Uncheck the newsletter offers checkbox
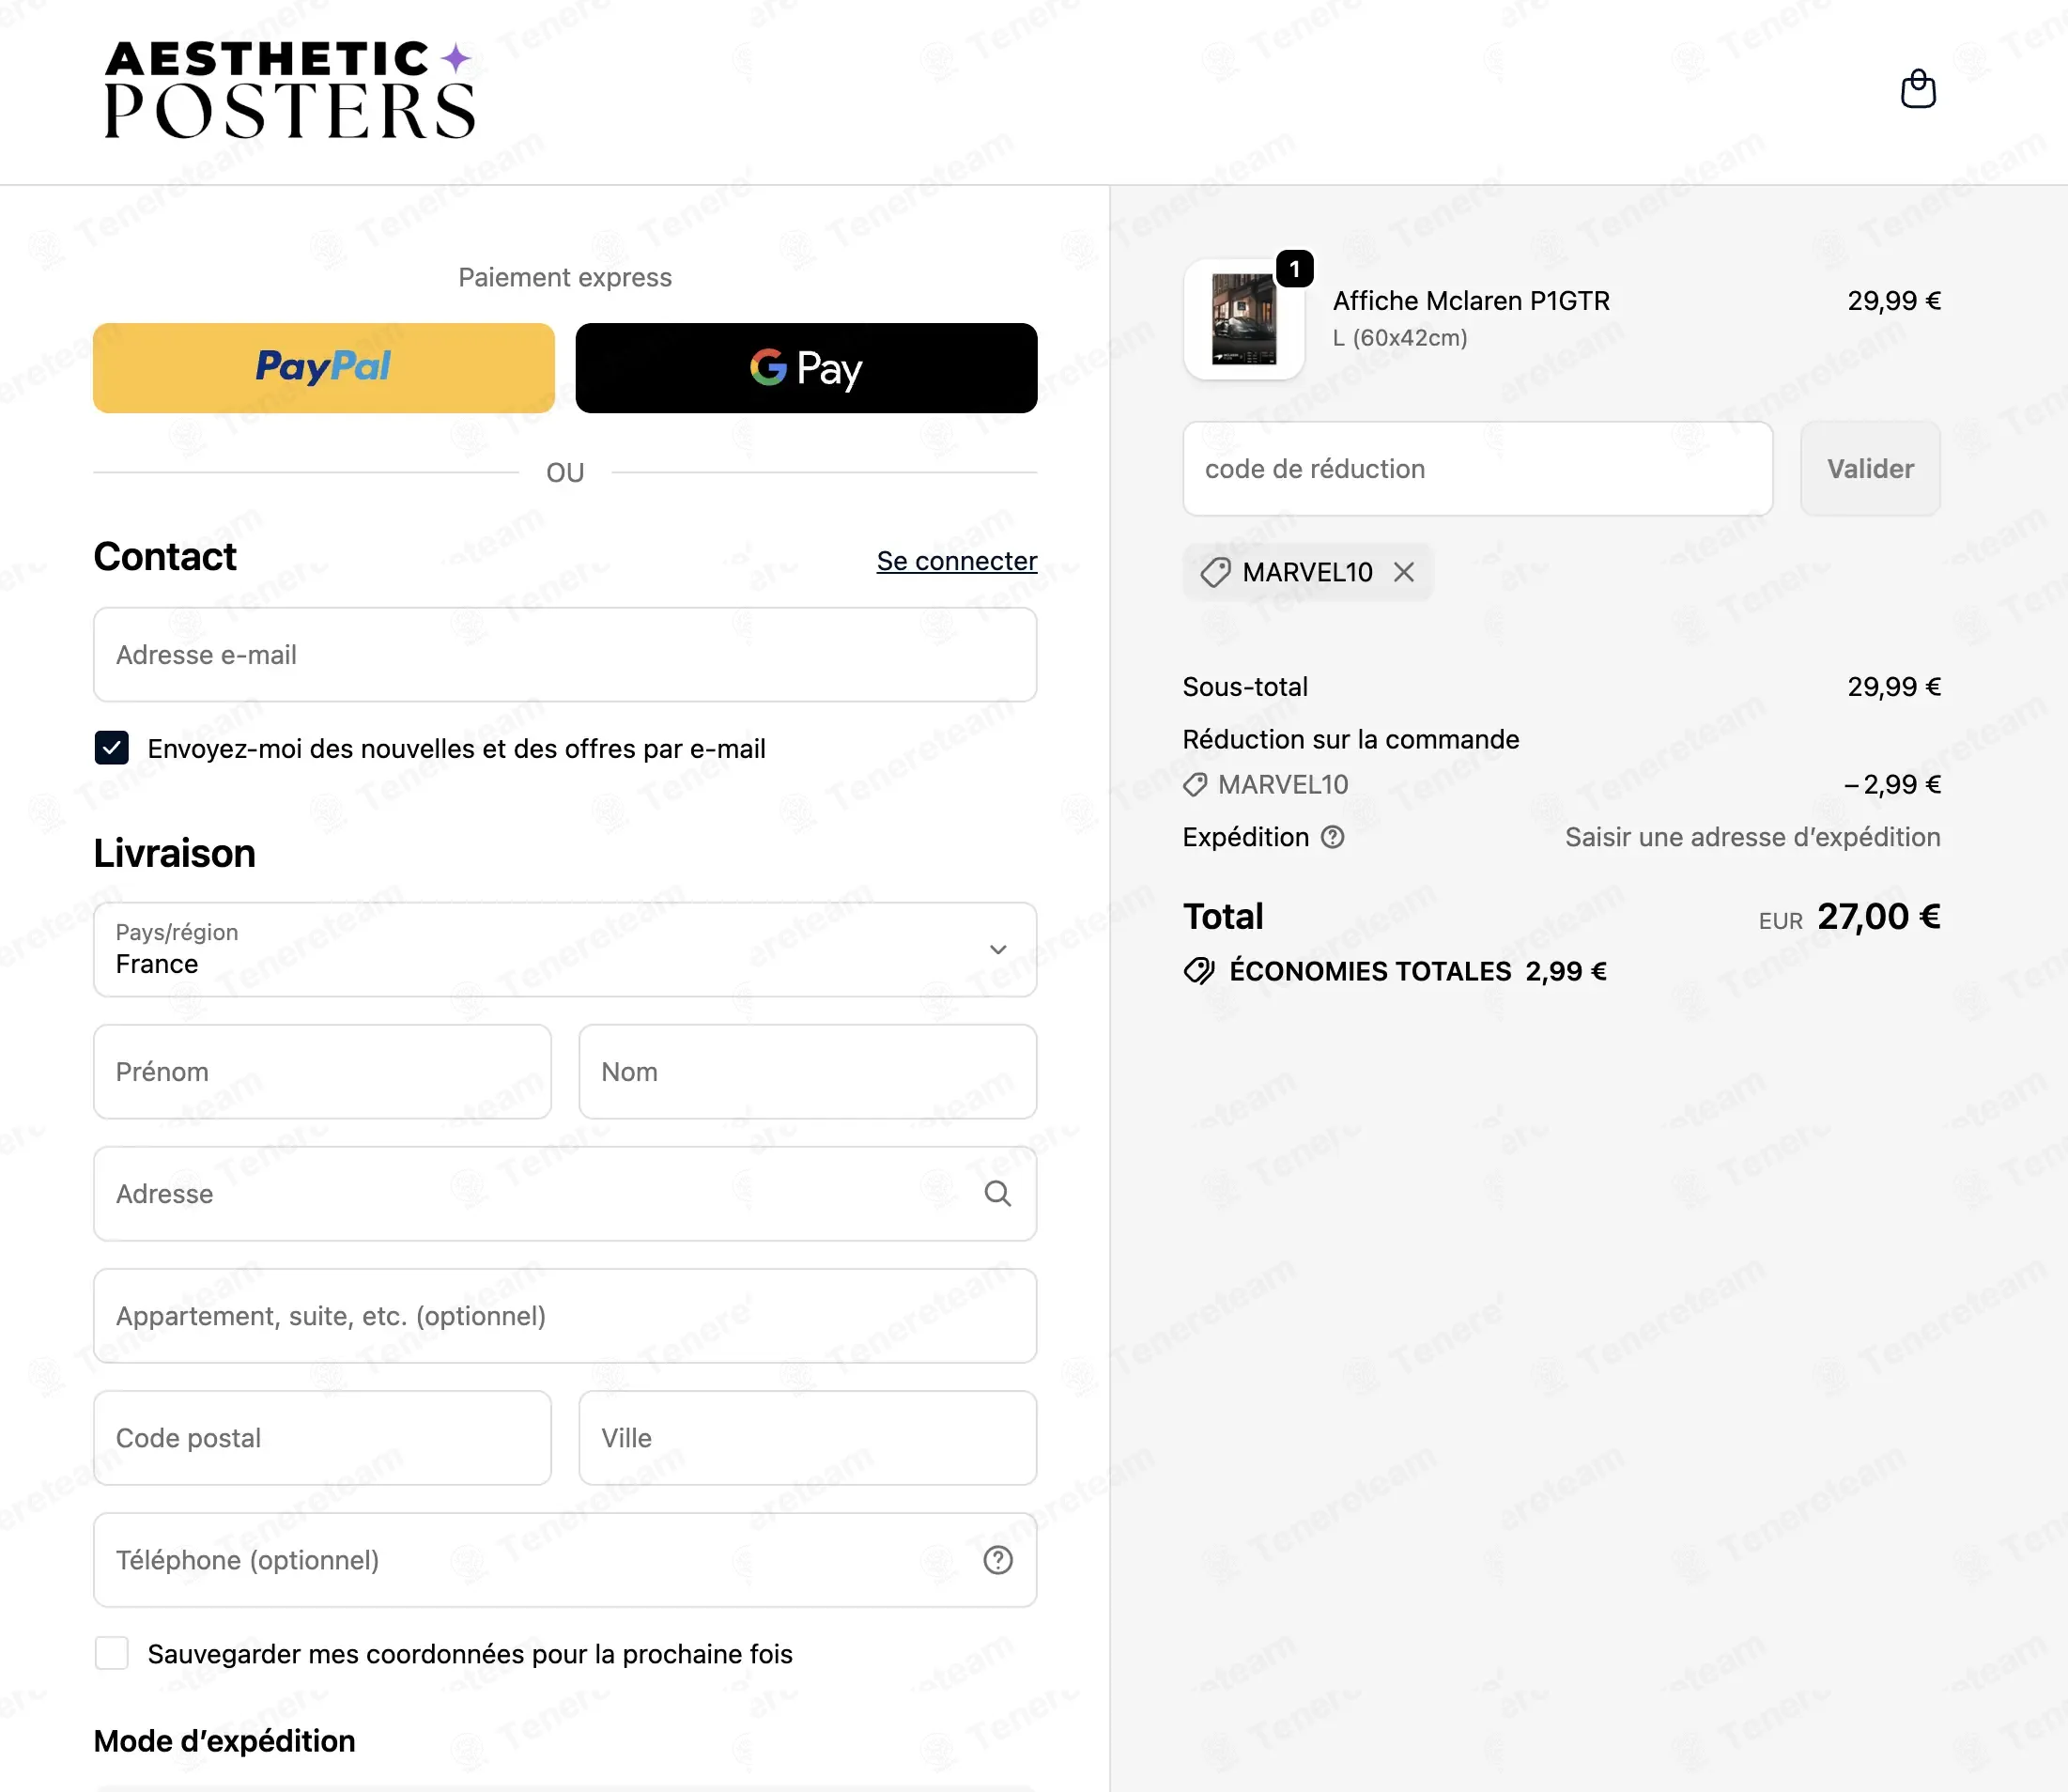This screenshot has width=2068, height=1792. (x=112, y=748)
